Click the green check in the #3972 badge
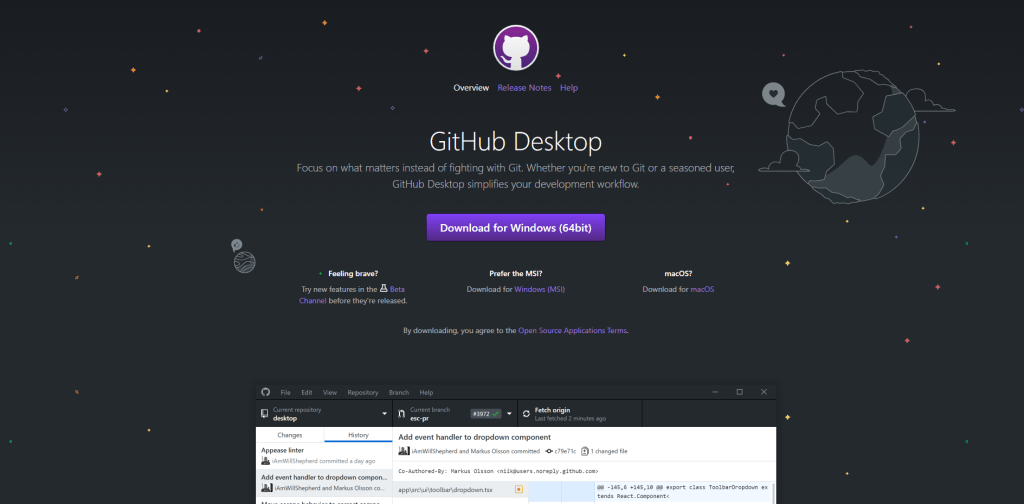 [496, 414]
